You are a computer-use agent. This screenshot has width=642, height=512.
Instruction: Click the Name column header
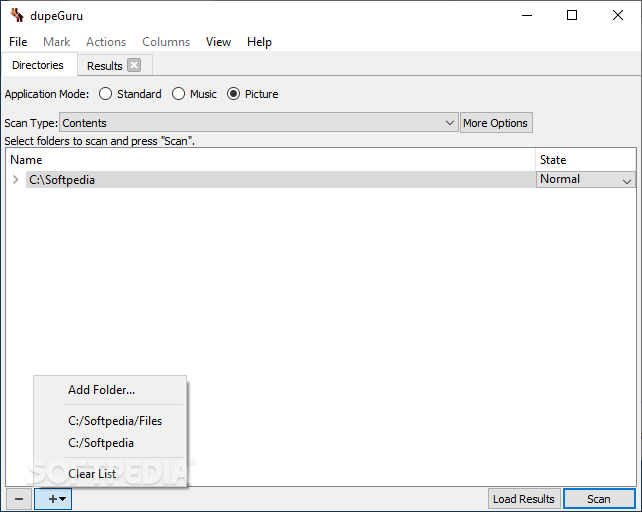coord(271,160)
